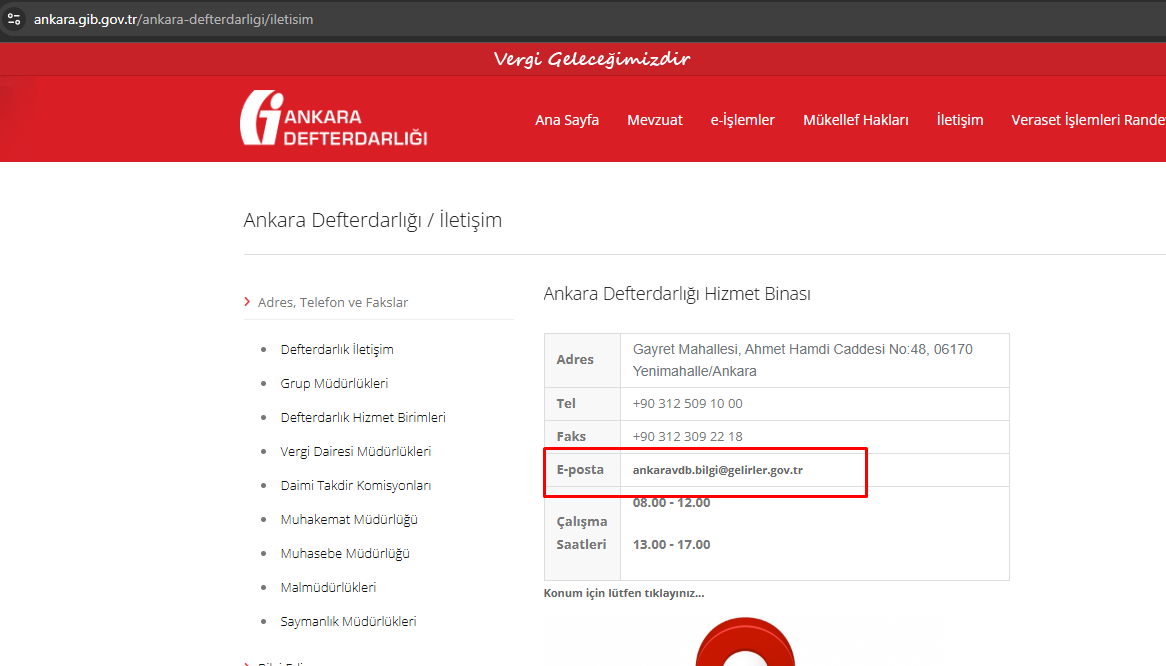Open the Mevzuat menu

click(654, 120)
